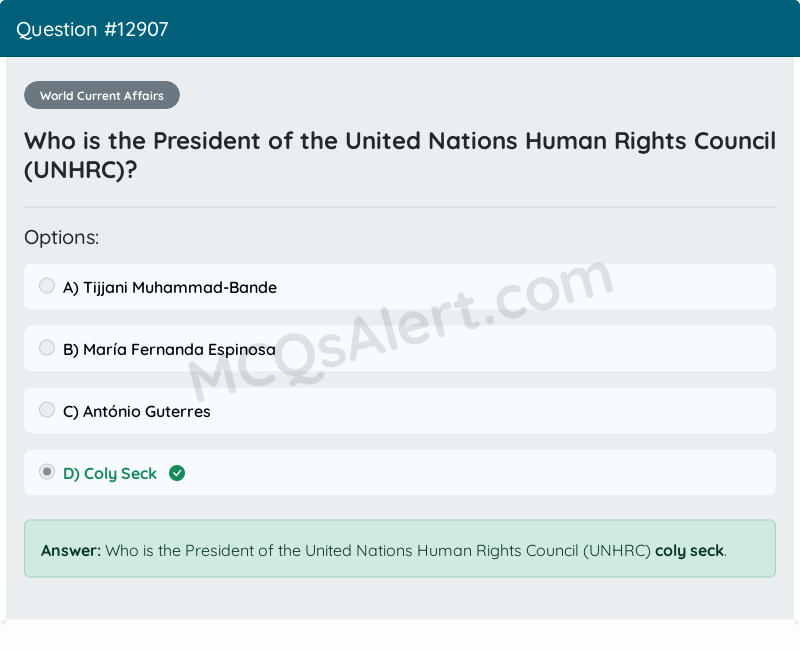
Task: Click option C António Guterres
Action: click(137, 411)
